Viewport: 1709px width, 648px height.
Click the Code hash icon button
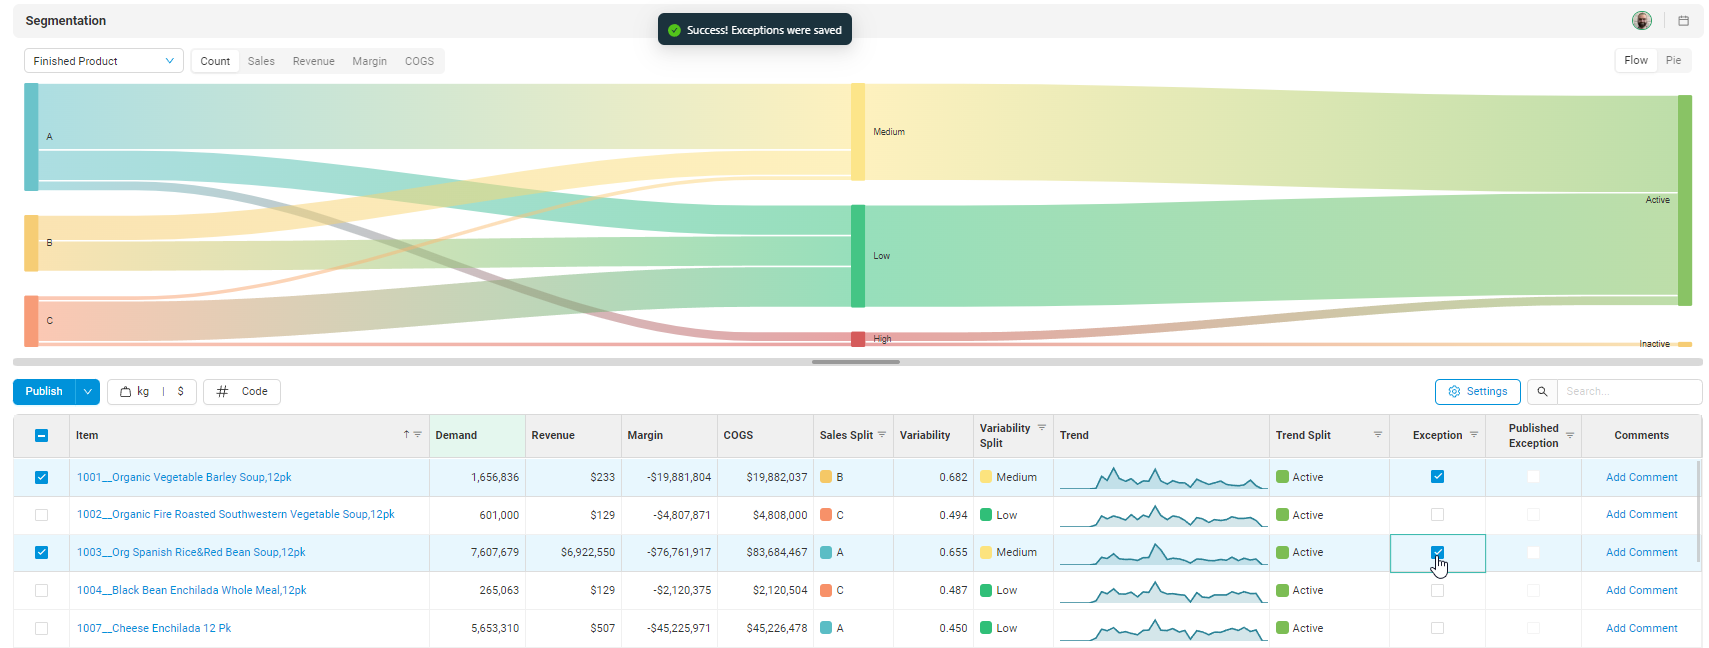(x=242, y=392)
